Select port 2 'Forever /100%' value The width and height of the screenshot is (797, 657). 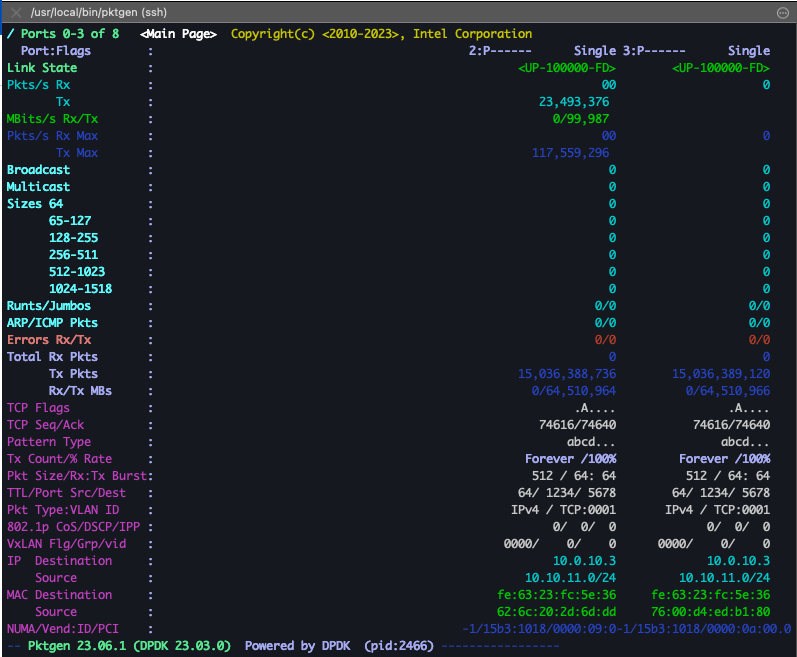tap(570, 459)
